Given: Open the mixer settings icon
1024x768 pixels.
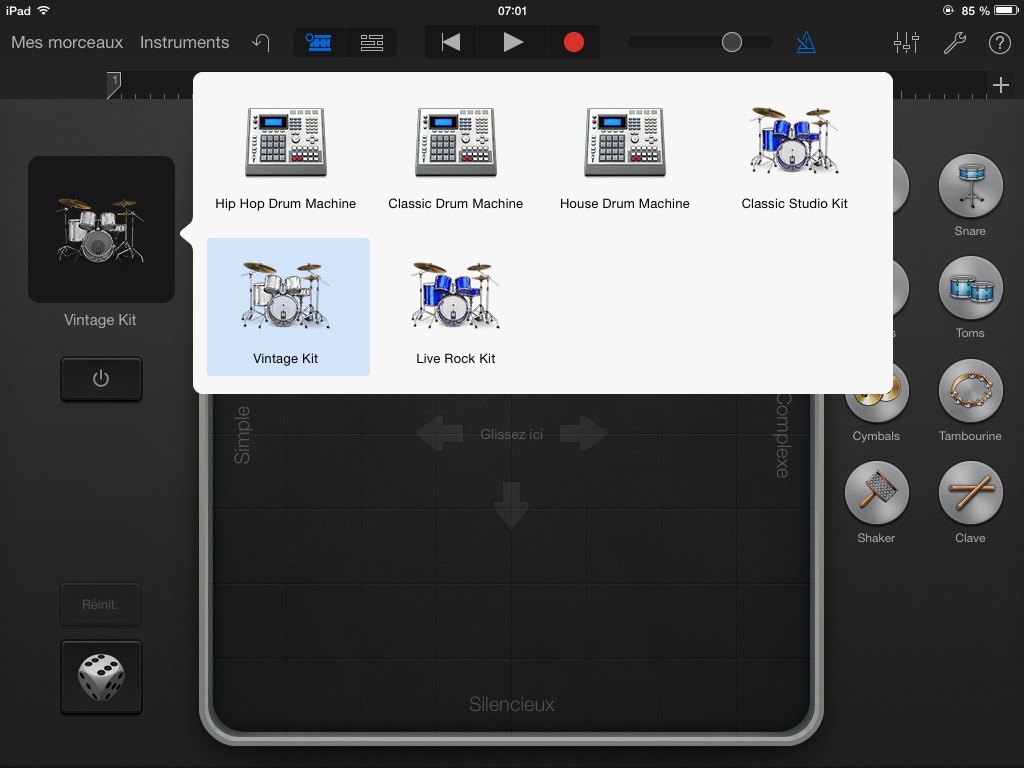Looking at the screenshot, I should click(x=906, y=42).
